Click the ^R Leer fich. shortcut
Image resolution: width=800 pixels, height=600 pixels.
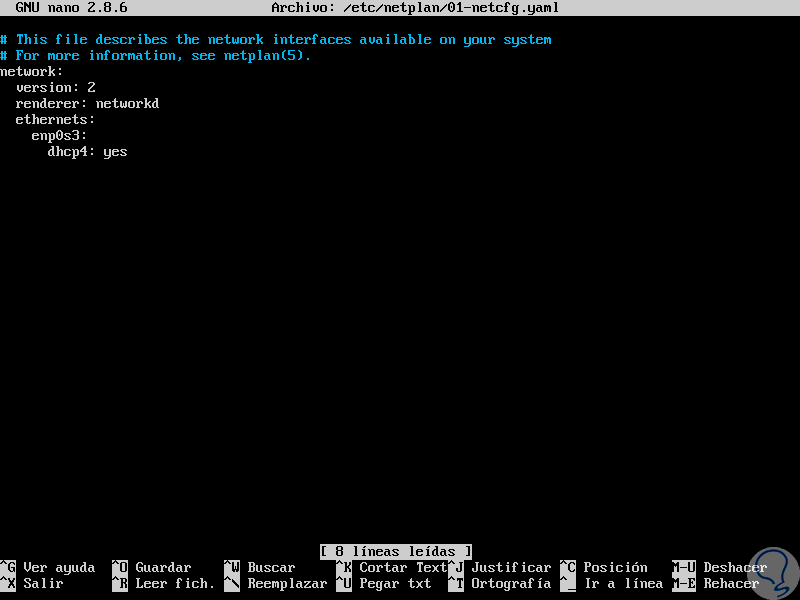(x=164, y=583)
